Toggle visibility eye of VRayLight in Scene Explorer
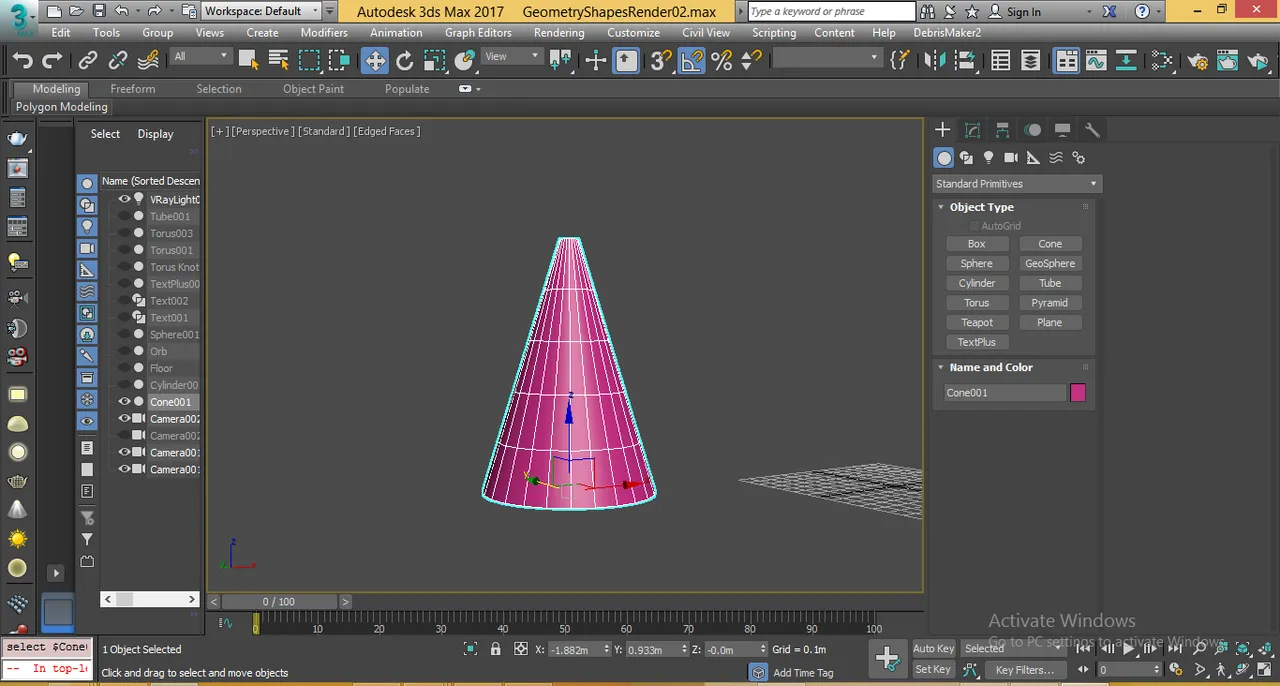 pyautogui.click(x=125, y=200)
